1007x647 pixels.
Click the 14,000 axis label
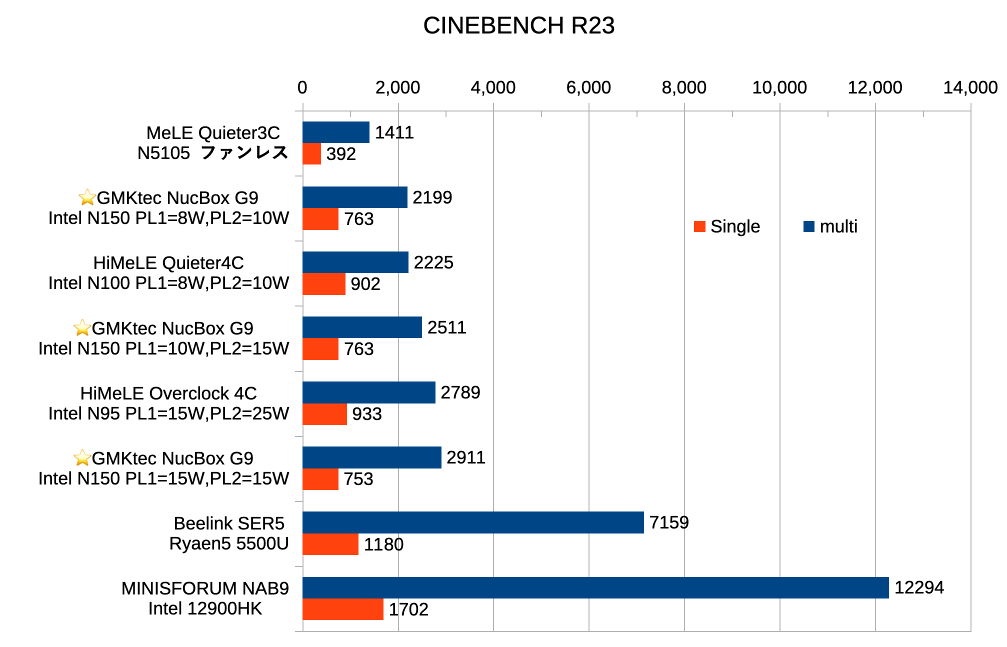970,87
